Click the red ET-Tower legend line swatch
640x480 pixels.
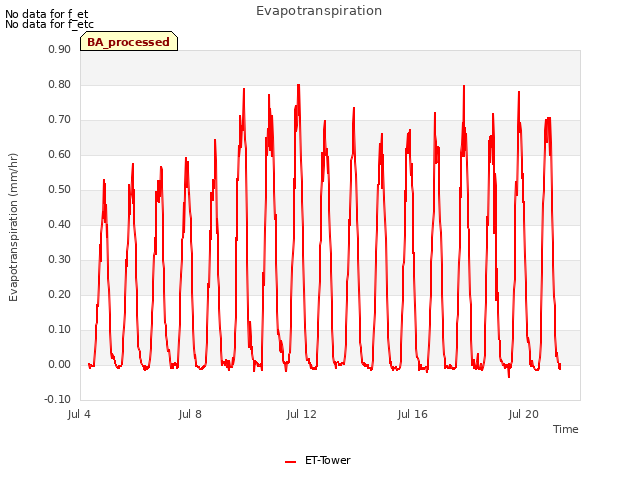290,462
